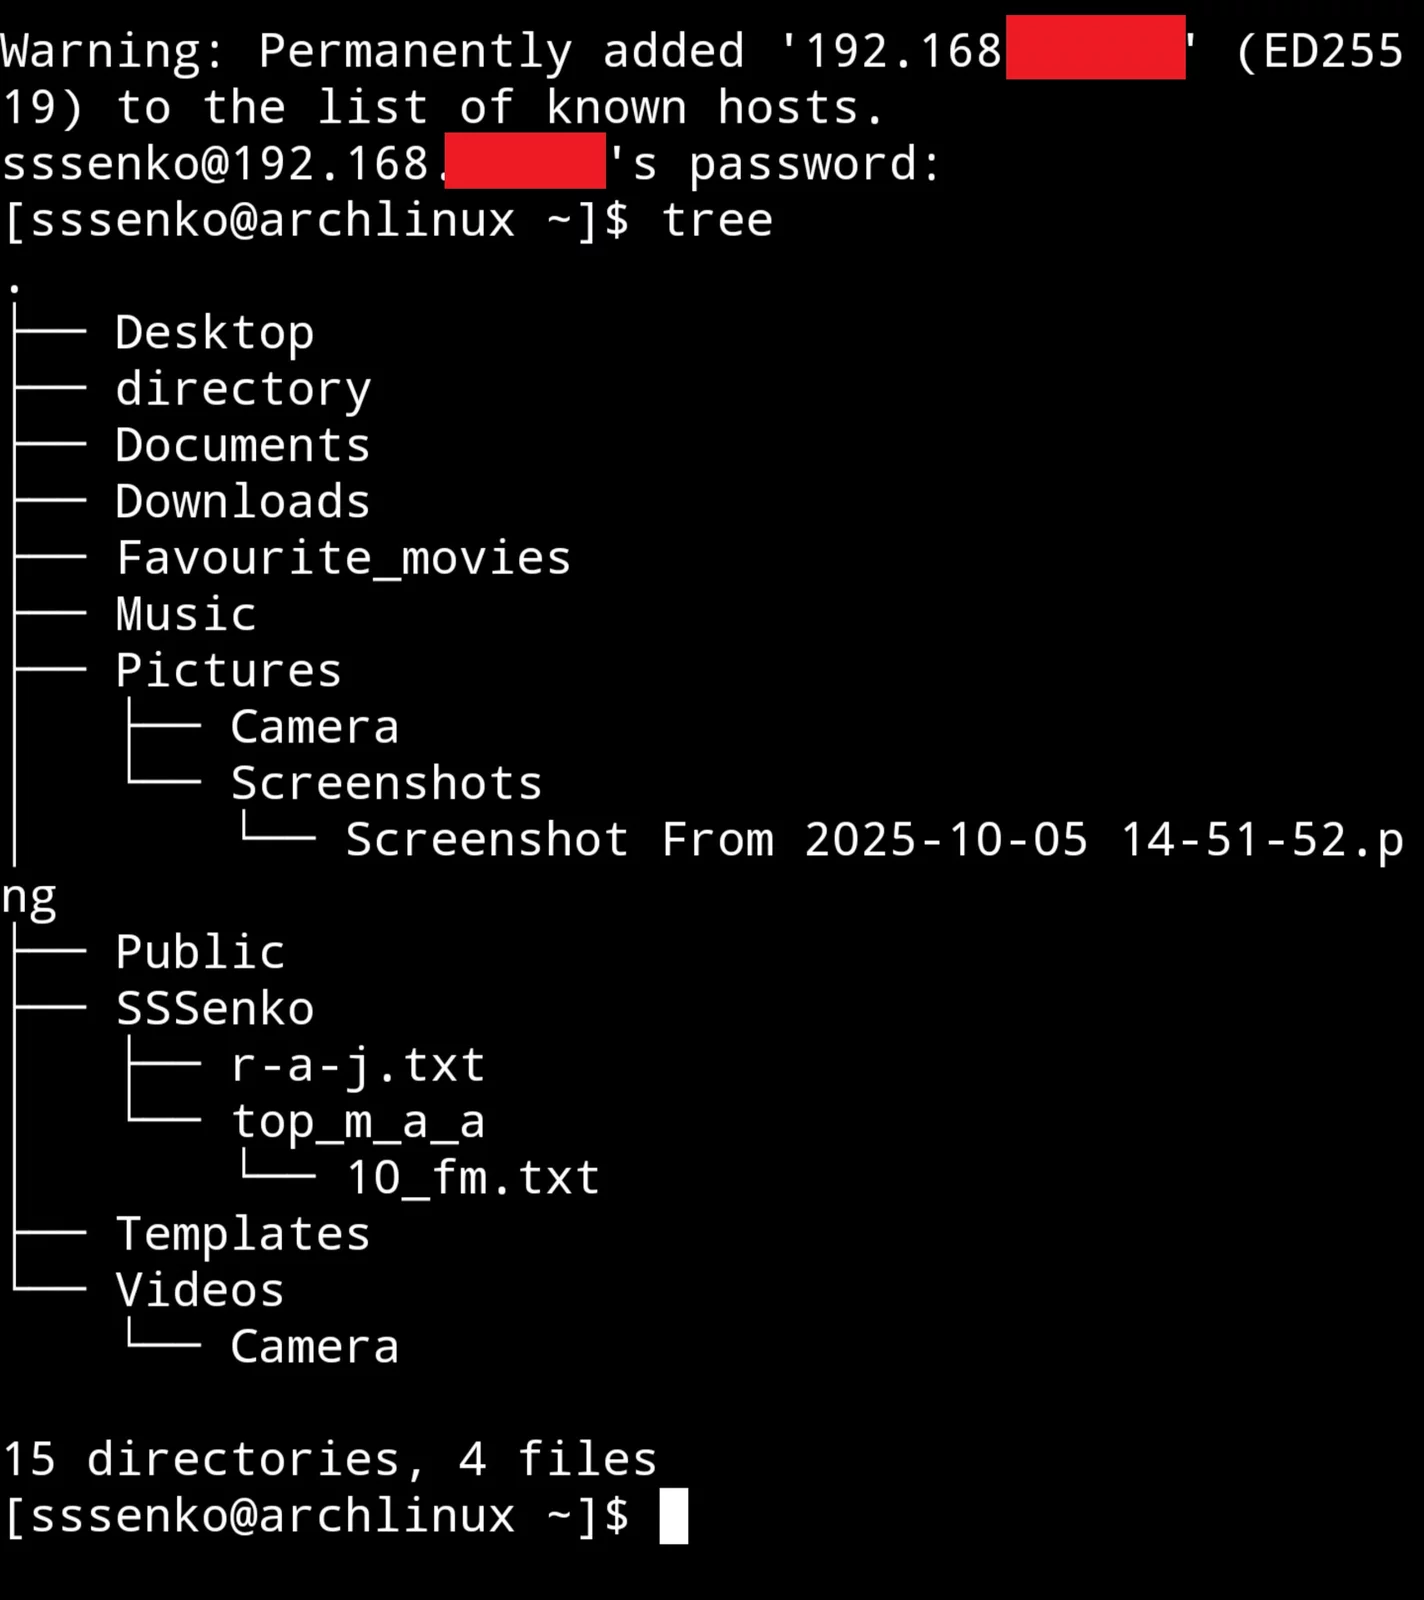Click the Desktop entry in tree output
1424x1600 pixels.
214,333
